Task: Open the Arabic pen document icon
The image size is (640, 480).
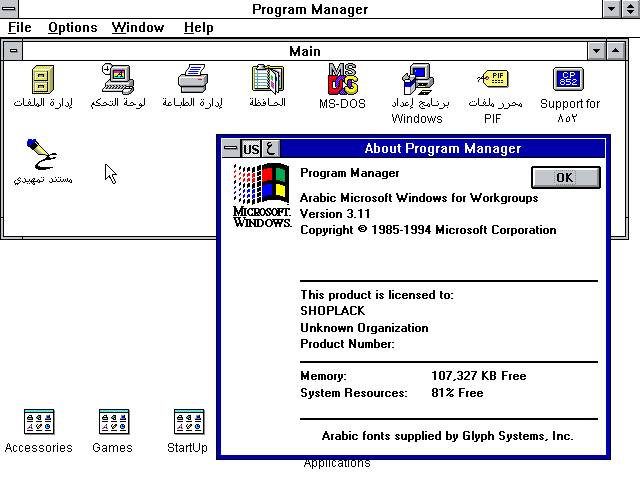Action: pyautogui.click(x=42, y=154)
